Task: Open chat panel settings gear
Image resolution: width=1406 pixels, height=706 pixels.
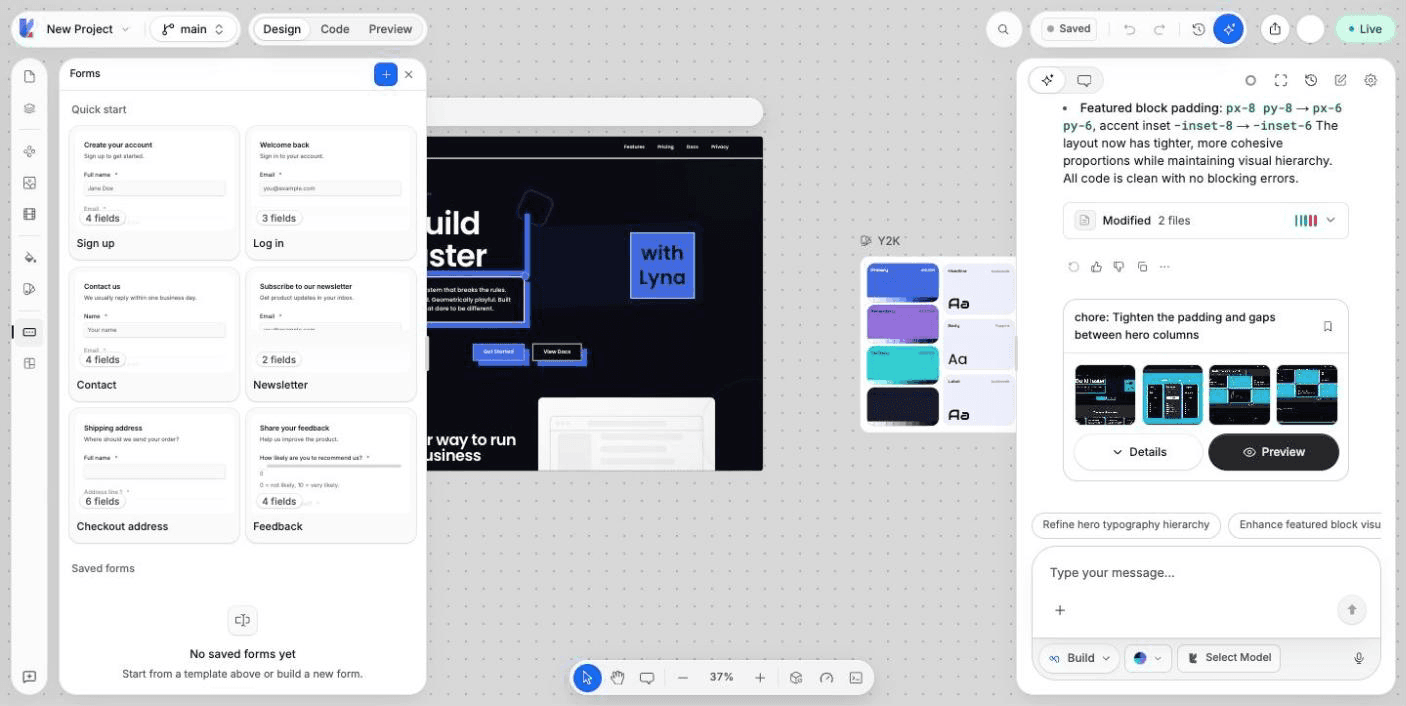Action: click(1371, 80)
